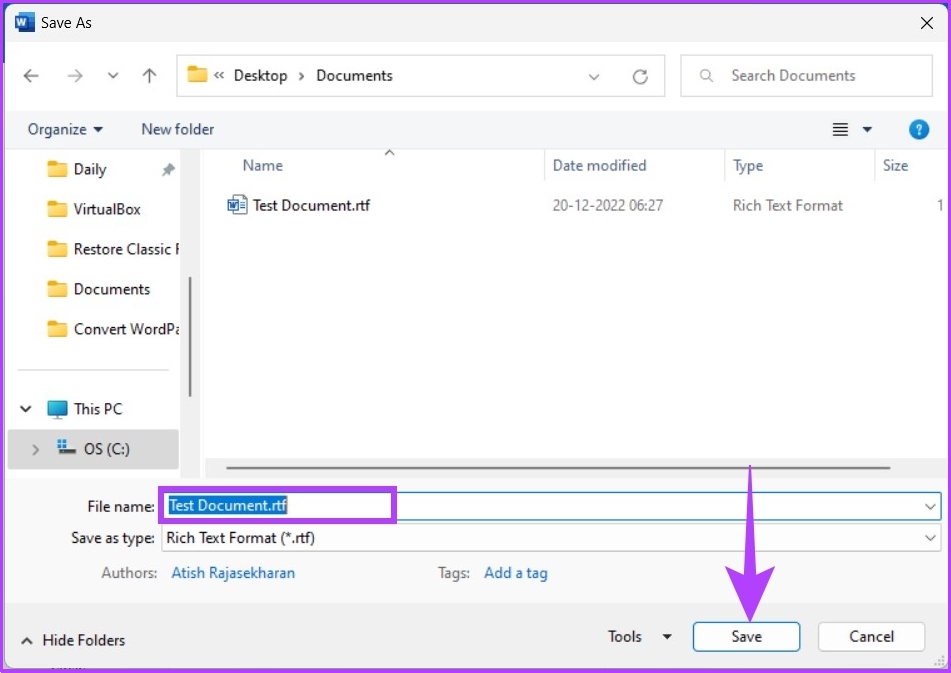Expand the address bar path dropdown
Screen dimensions: 951x673
coord(594,76)
